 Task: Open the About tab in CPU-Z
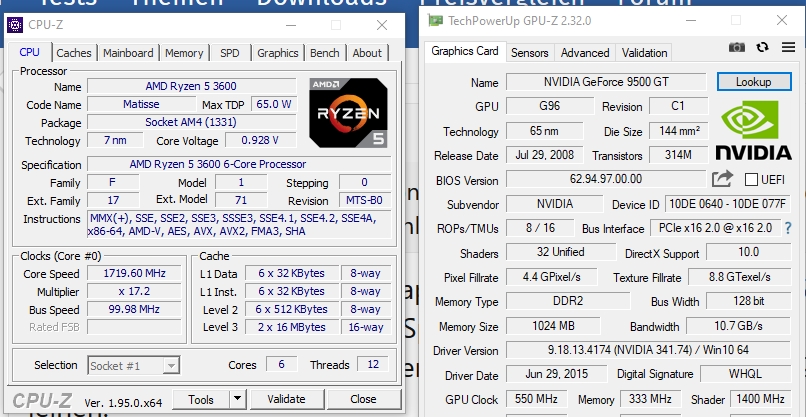tap(367, 53)
